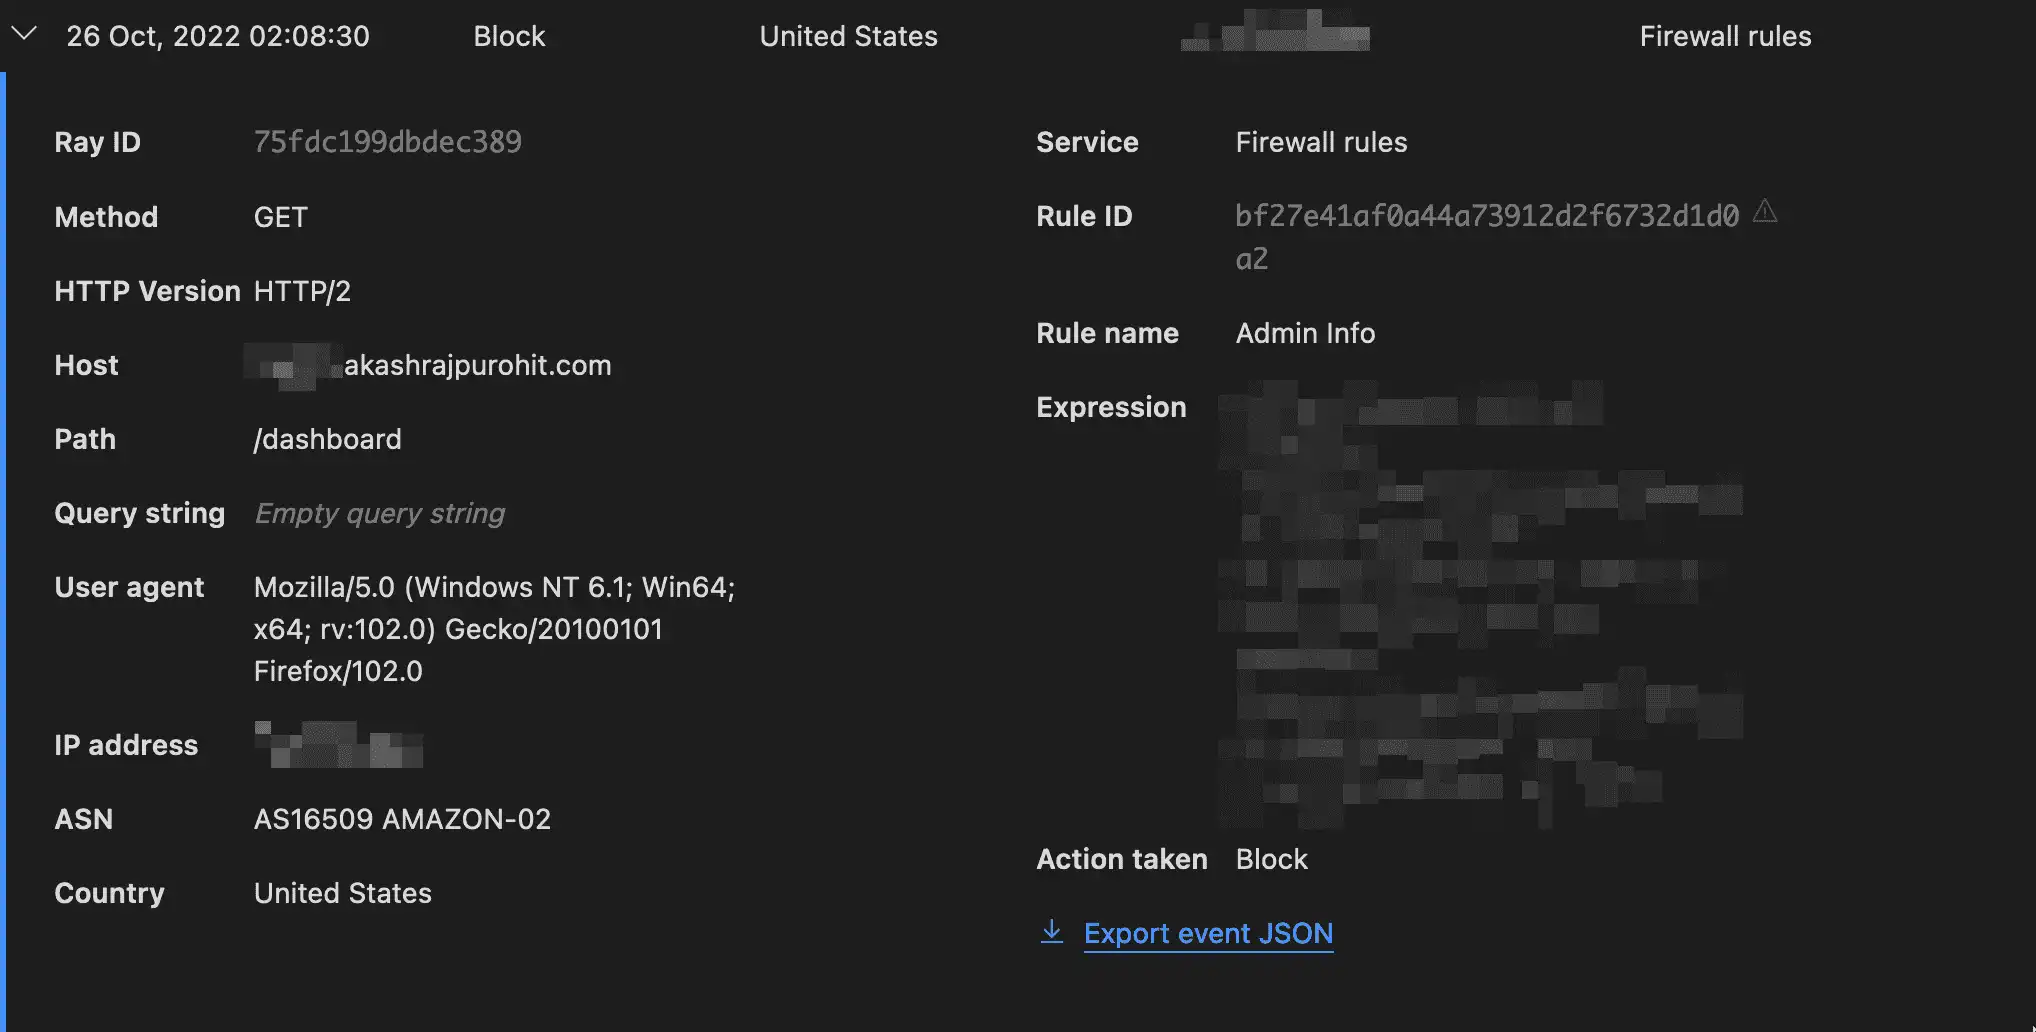This screenshot has height=1032, width=2036.
Task: Click the event timestamp 26 Oct, 2022 02:08:30
Action: pos(218,36)
